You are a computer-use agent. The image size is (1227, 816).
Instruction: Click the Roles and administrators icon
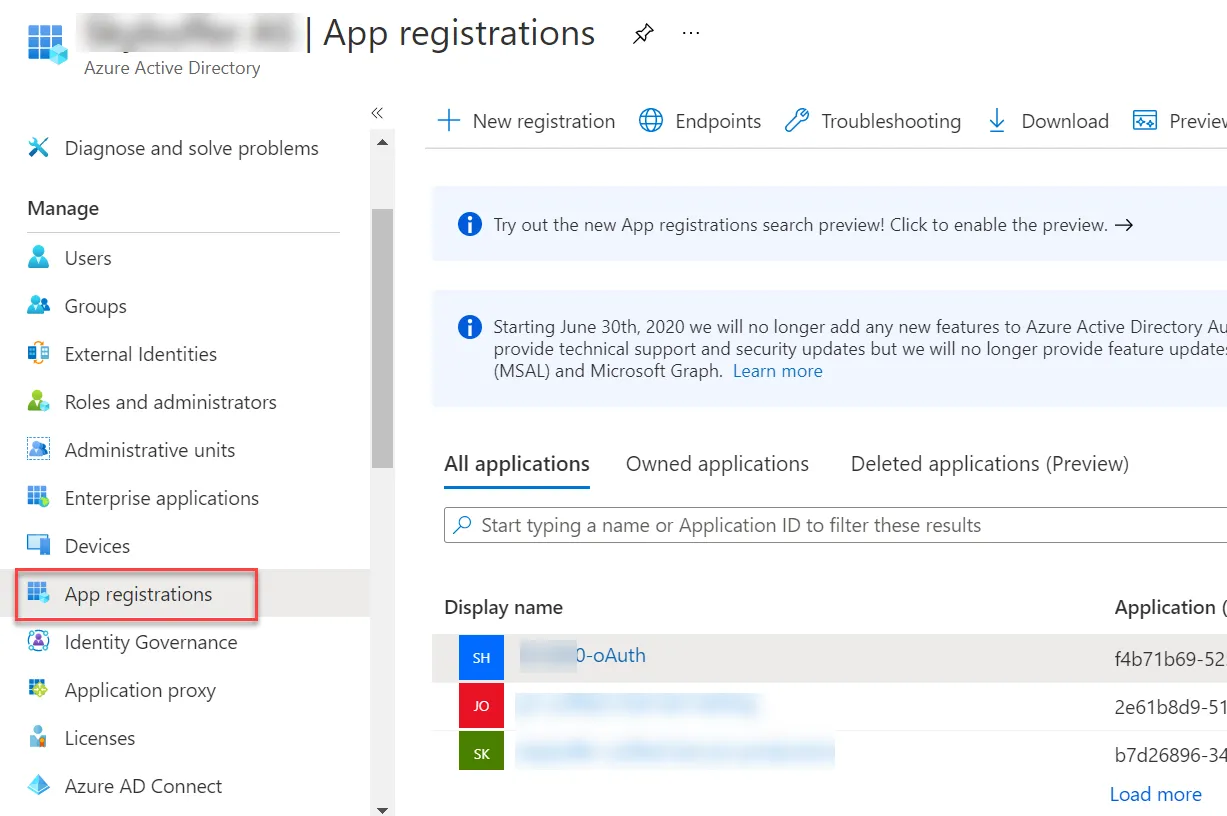39,402
